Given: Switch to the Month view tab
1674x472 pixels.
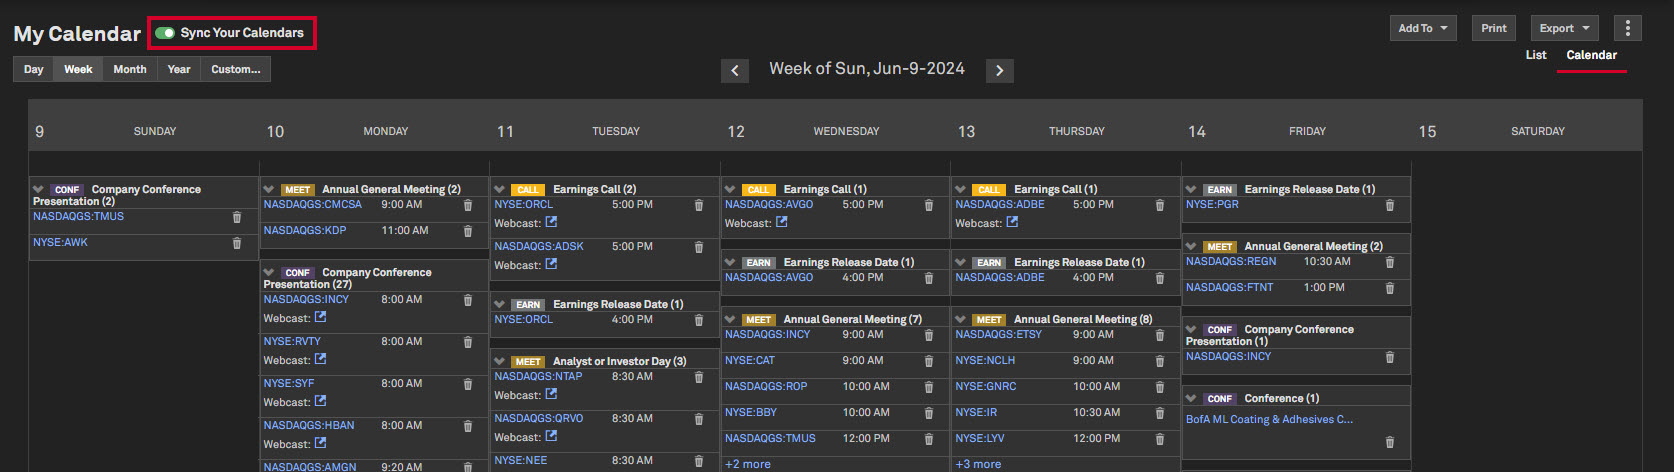Looking at the screenshot, I should pos(129,69).
